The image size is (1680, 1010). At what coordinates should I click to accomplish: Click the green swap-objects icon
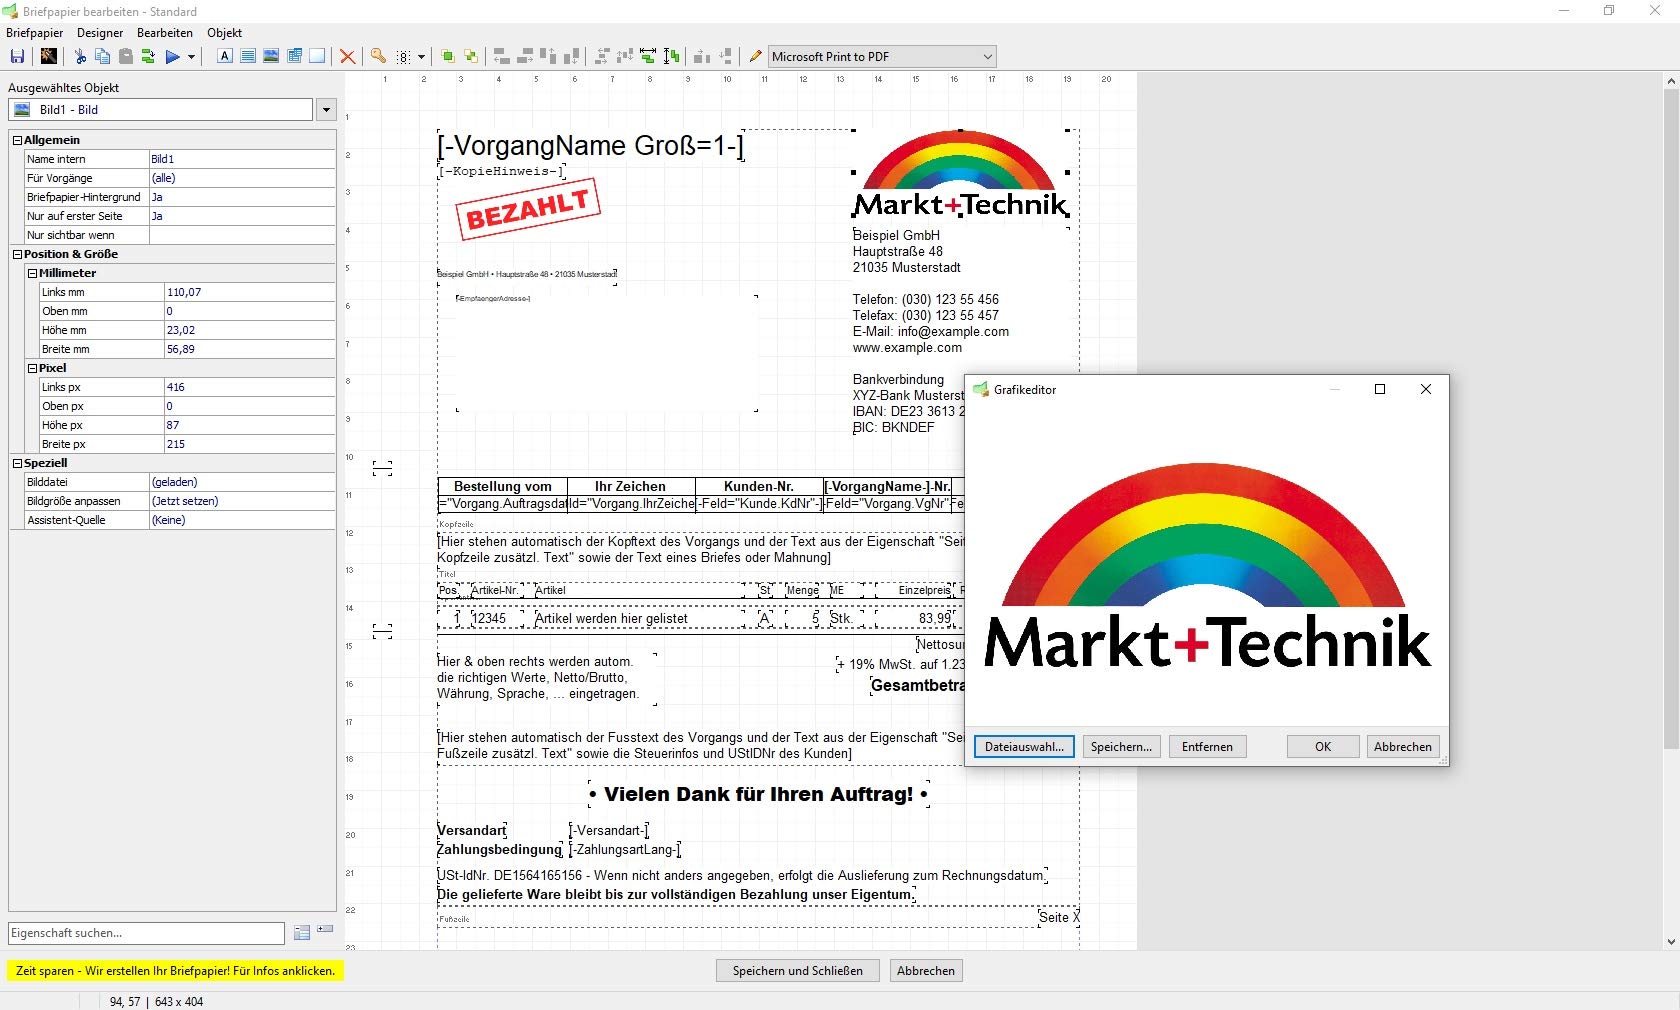click(148, 57)
